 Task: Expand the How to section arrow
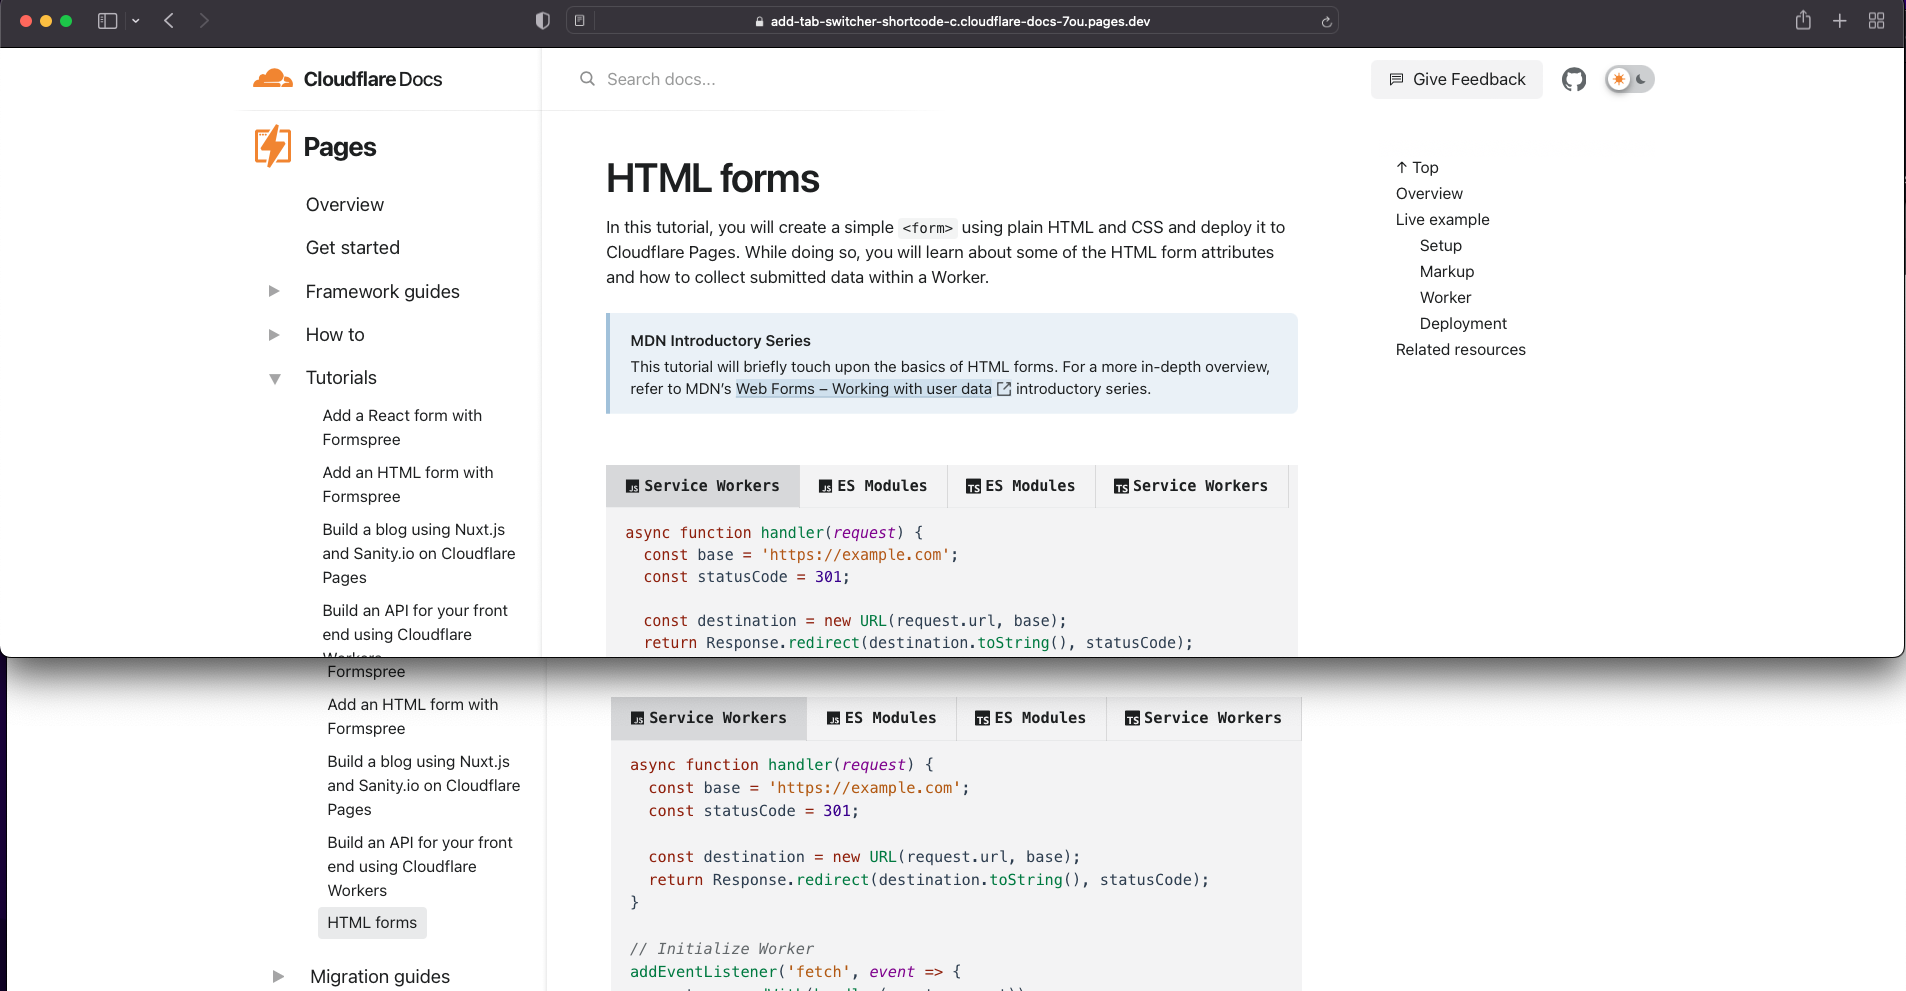click(x=274, y=335)
